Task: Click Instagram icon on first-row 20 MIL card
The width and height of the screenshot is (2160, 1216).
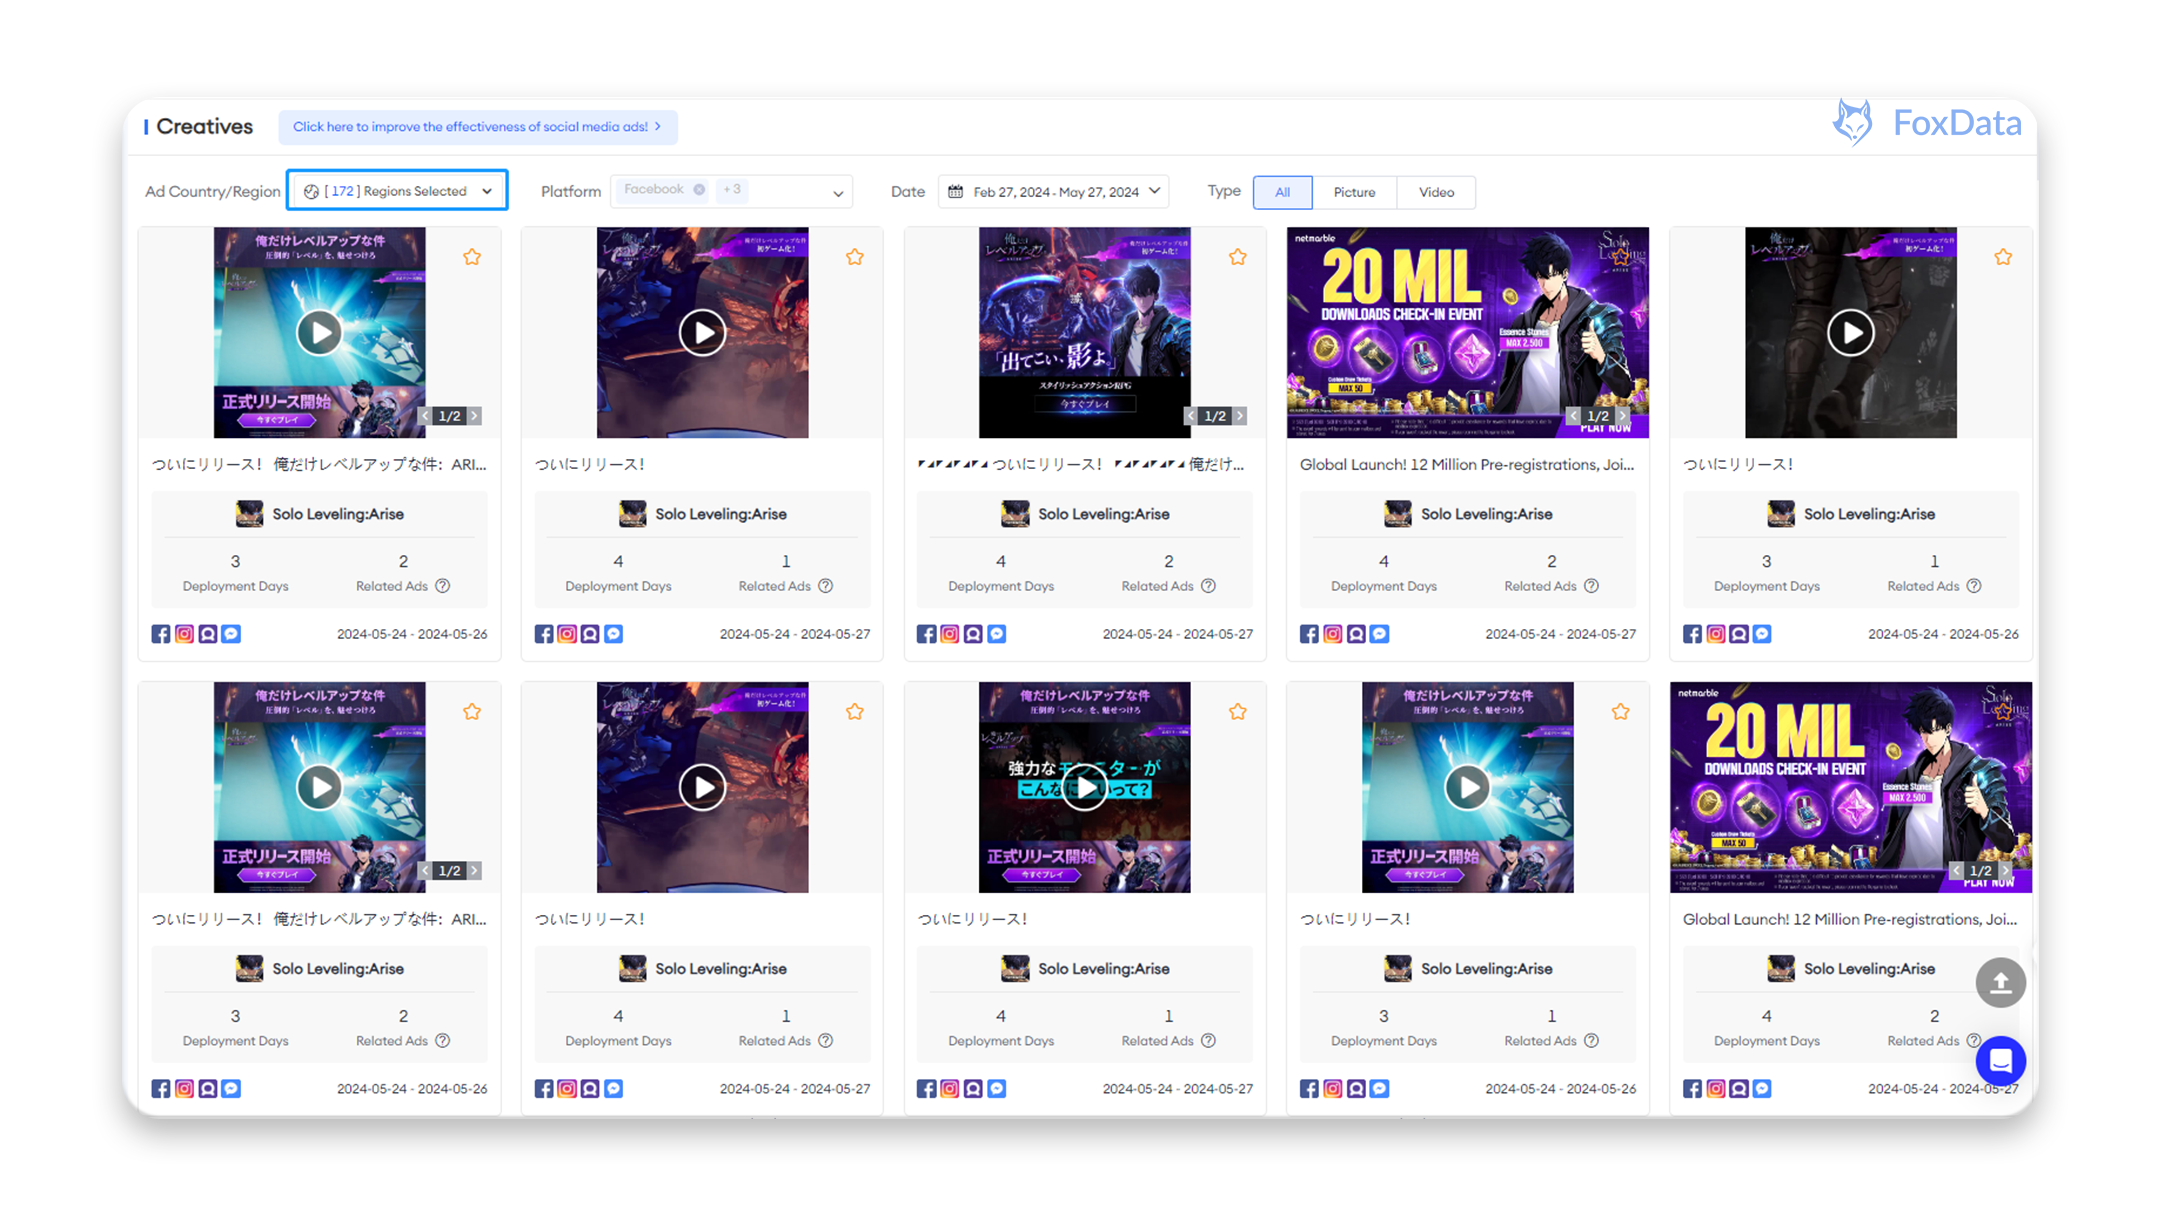Action: [x=1333, y=634]
